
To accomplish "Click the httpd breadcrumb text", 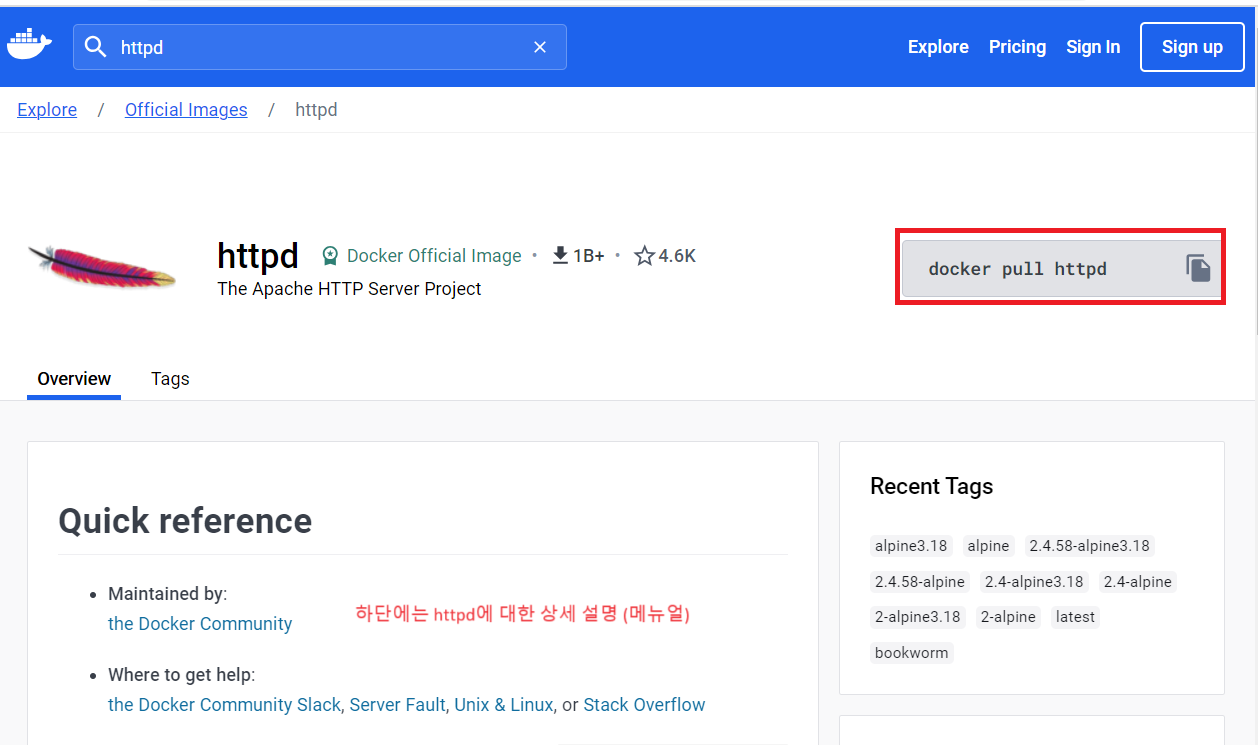I will (x=316, y=110).
